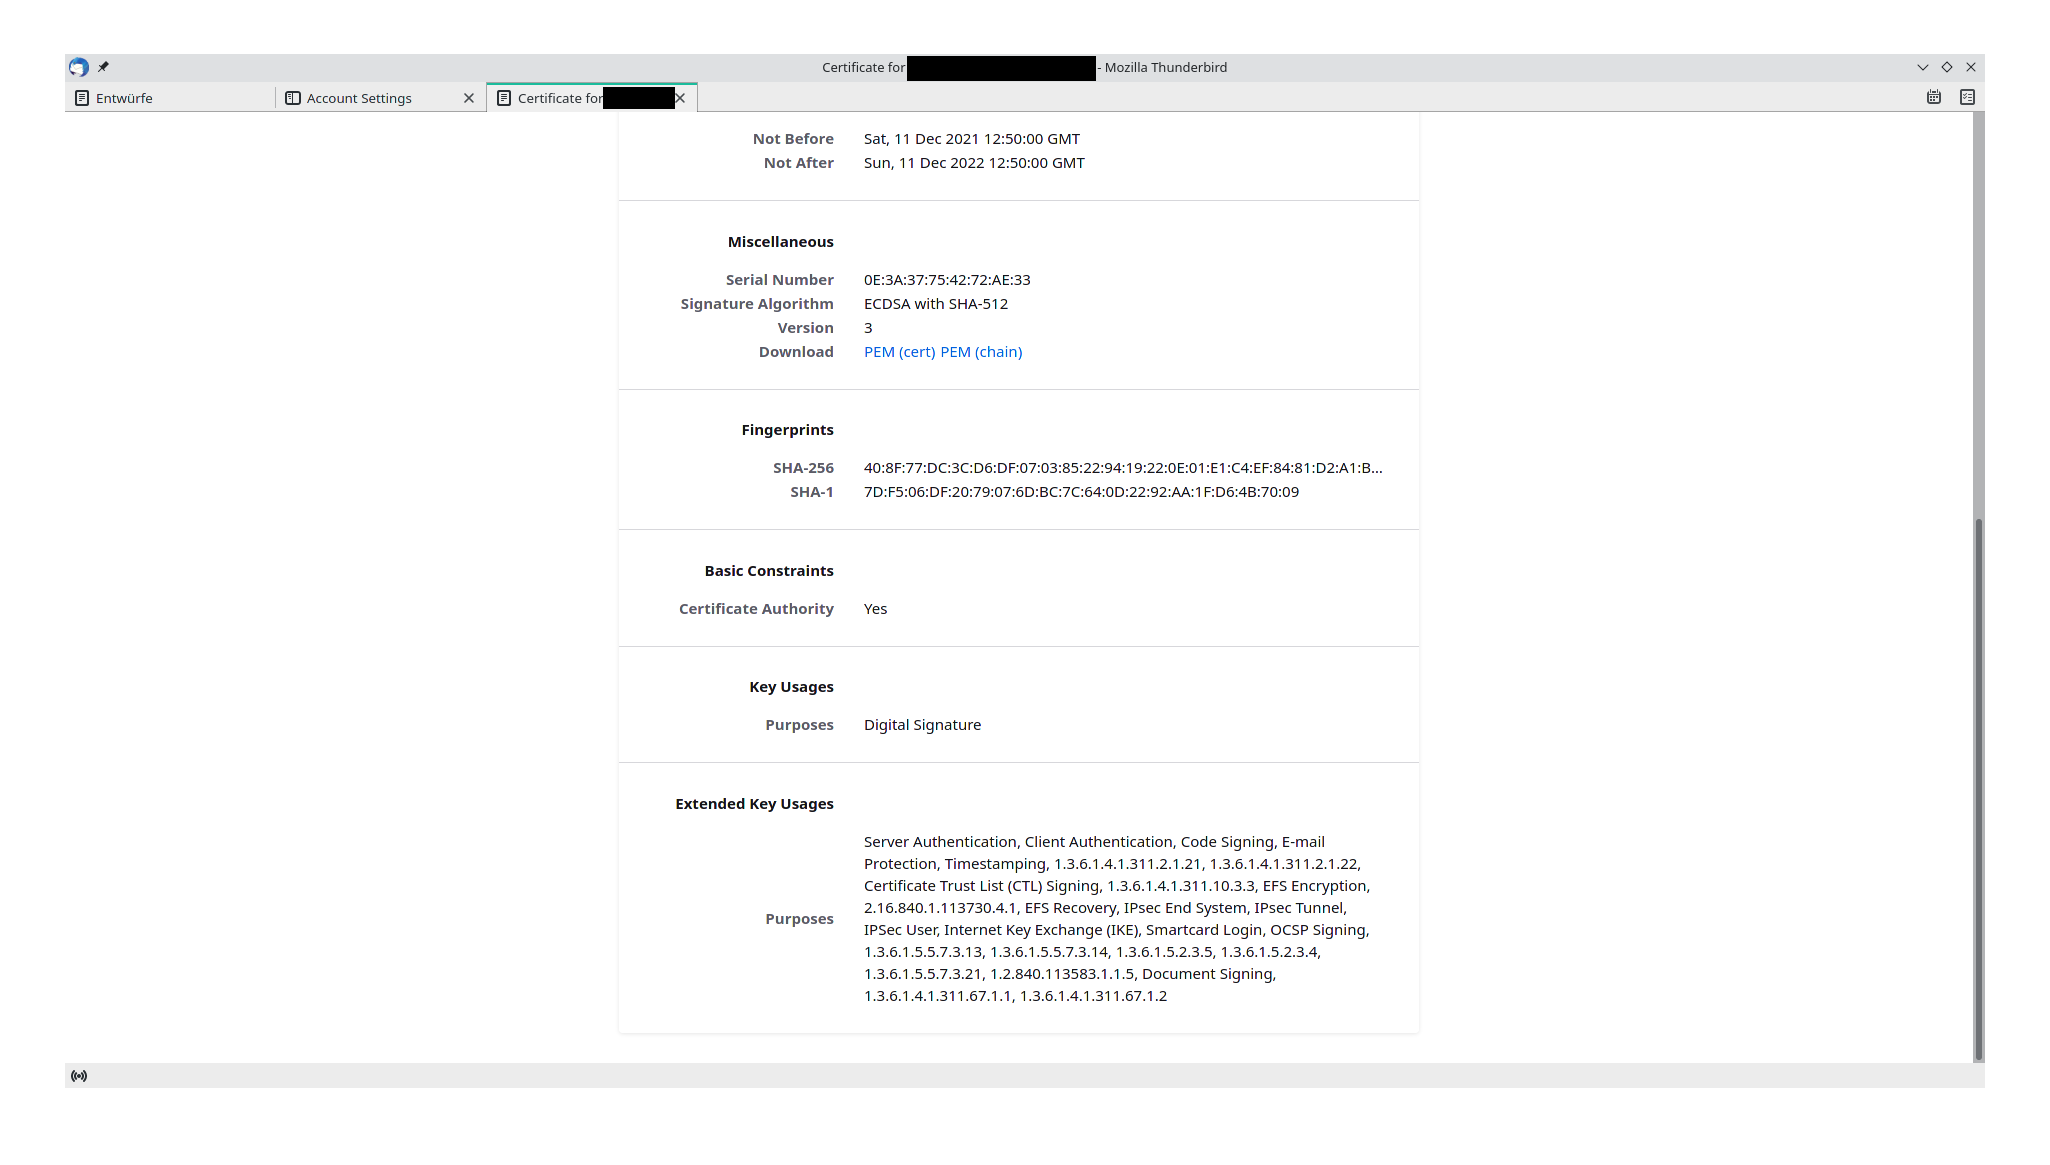The image size is (2050, 1165).
Task: Switch to the Account Settings tab
Action: coord(359,98)
